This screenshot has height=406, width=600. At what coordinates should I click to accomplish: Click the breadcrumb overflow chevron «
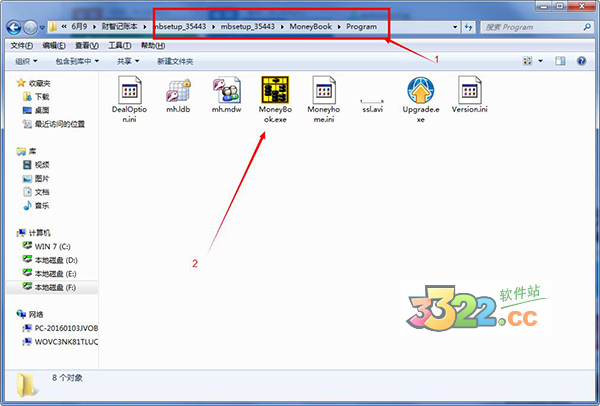[64, 27]
